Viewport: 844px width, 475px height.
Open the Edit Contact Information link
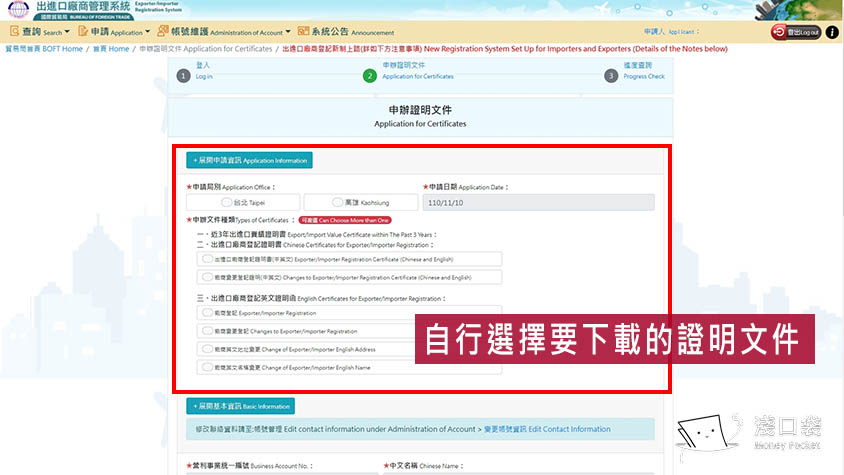[x=547, y=429]
